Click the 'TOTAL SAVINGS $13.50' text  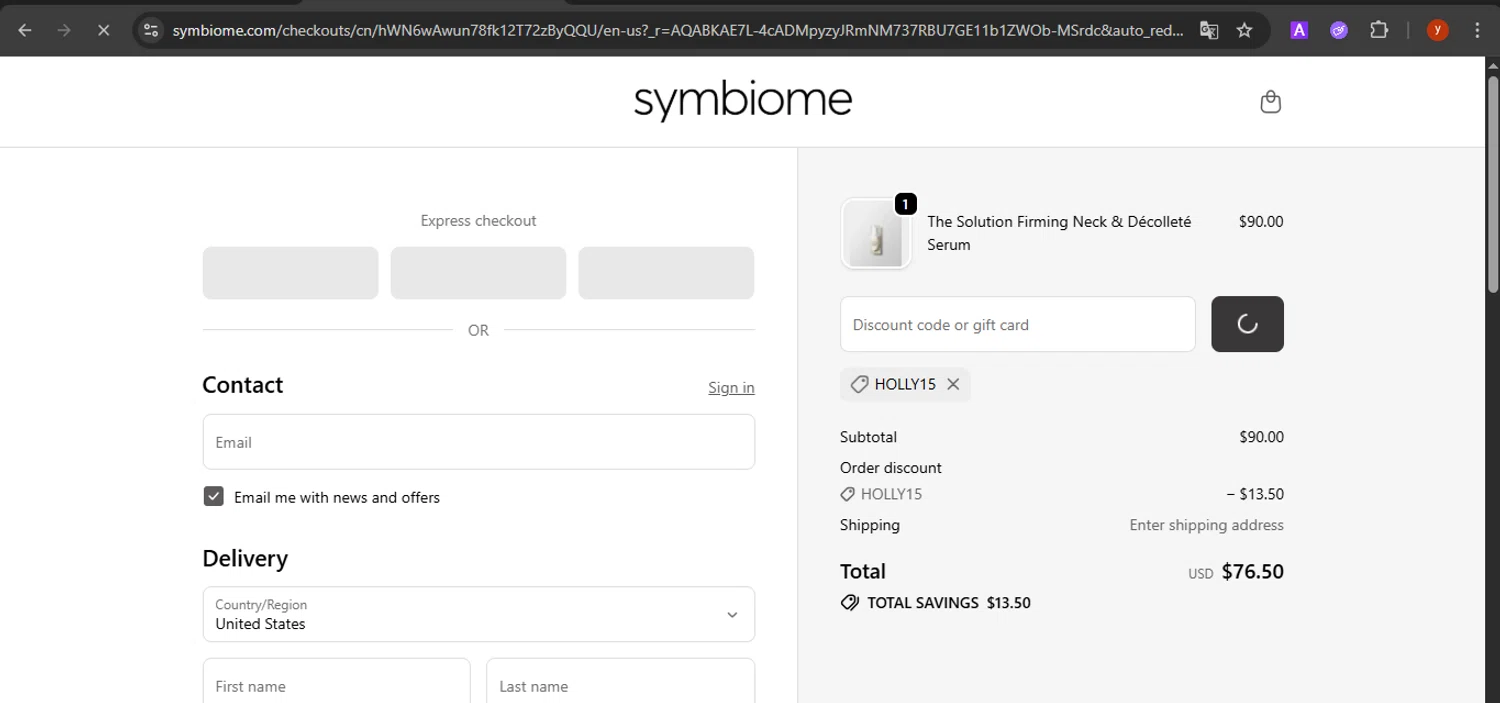click(948, 603)
